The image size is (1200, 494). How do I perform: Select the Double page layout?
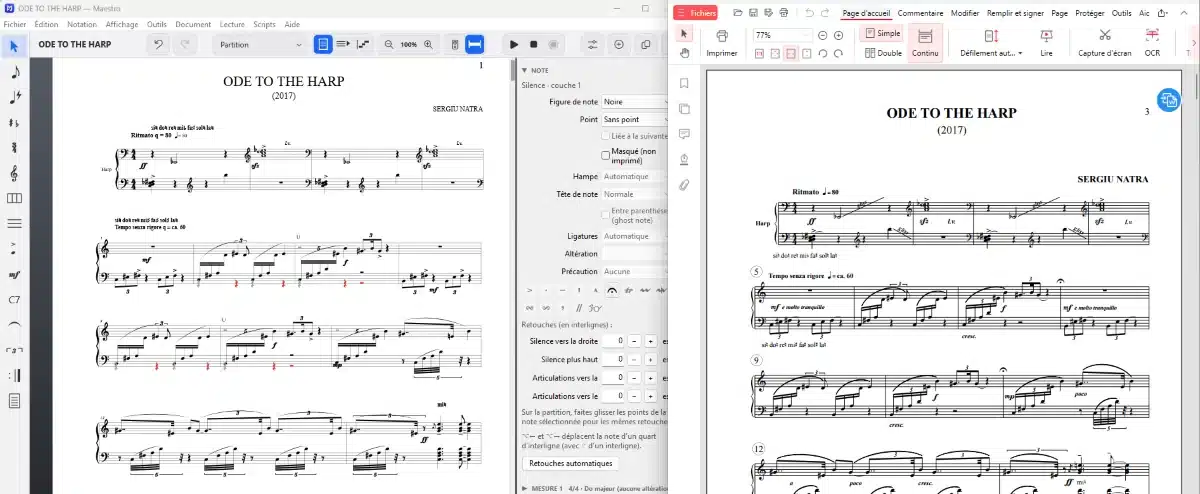(x=882, y=53)
